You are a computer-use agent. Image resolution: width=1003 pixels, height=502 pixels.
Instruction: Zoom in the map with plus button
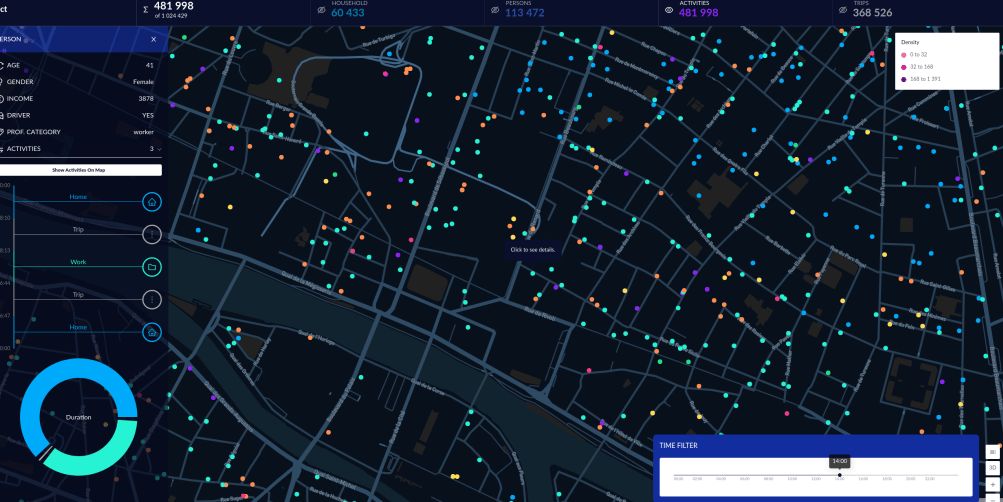993,484
